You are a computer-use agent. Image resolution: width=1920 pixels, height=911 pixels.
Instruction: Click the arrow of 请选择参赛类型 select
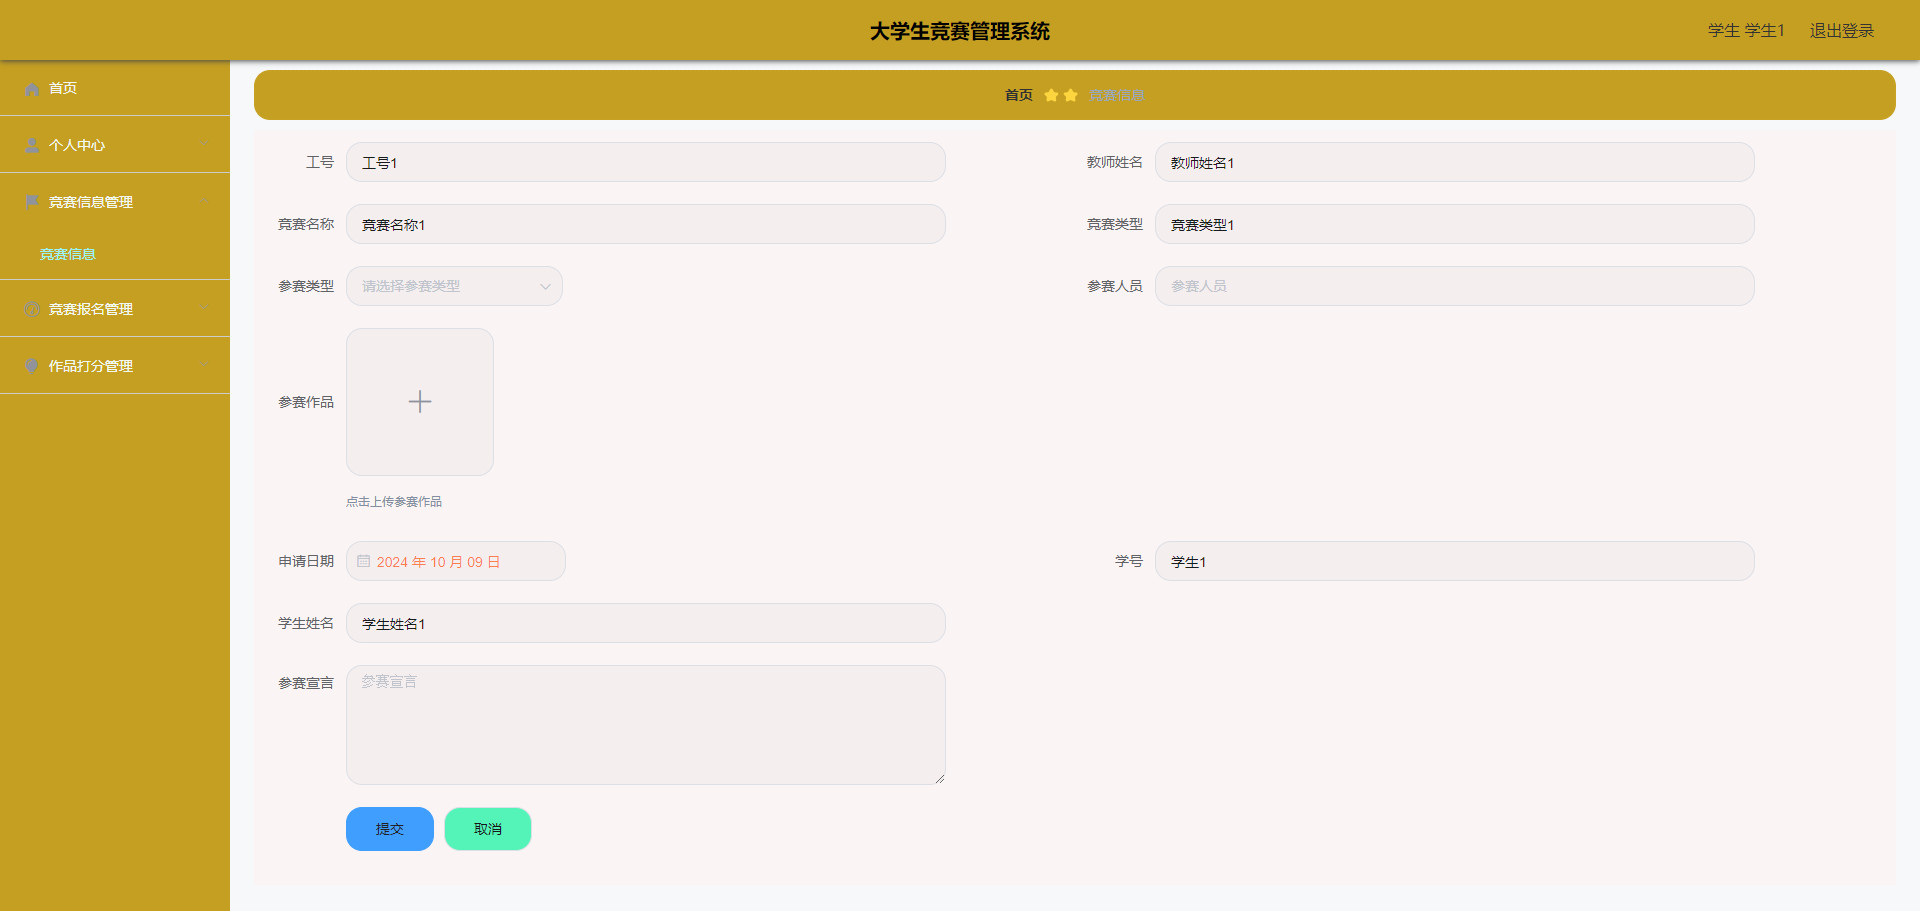click(545, 287)
